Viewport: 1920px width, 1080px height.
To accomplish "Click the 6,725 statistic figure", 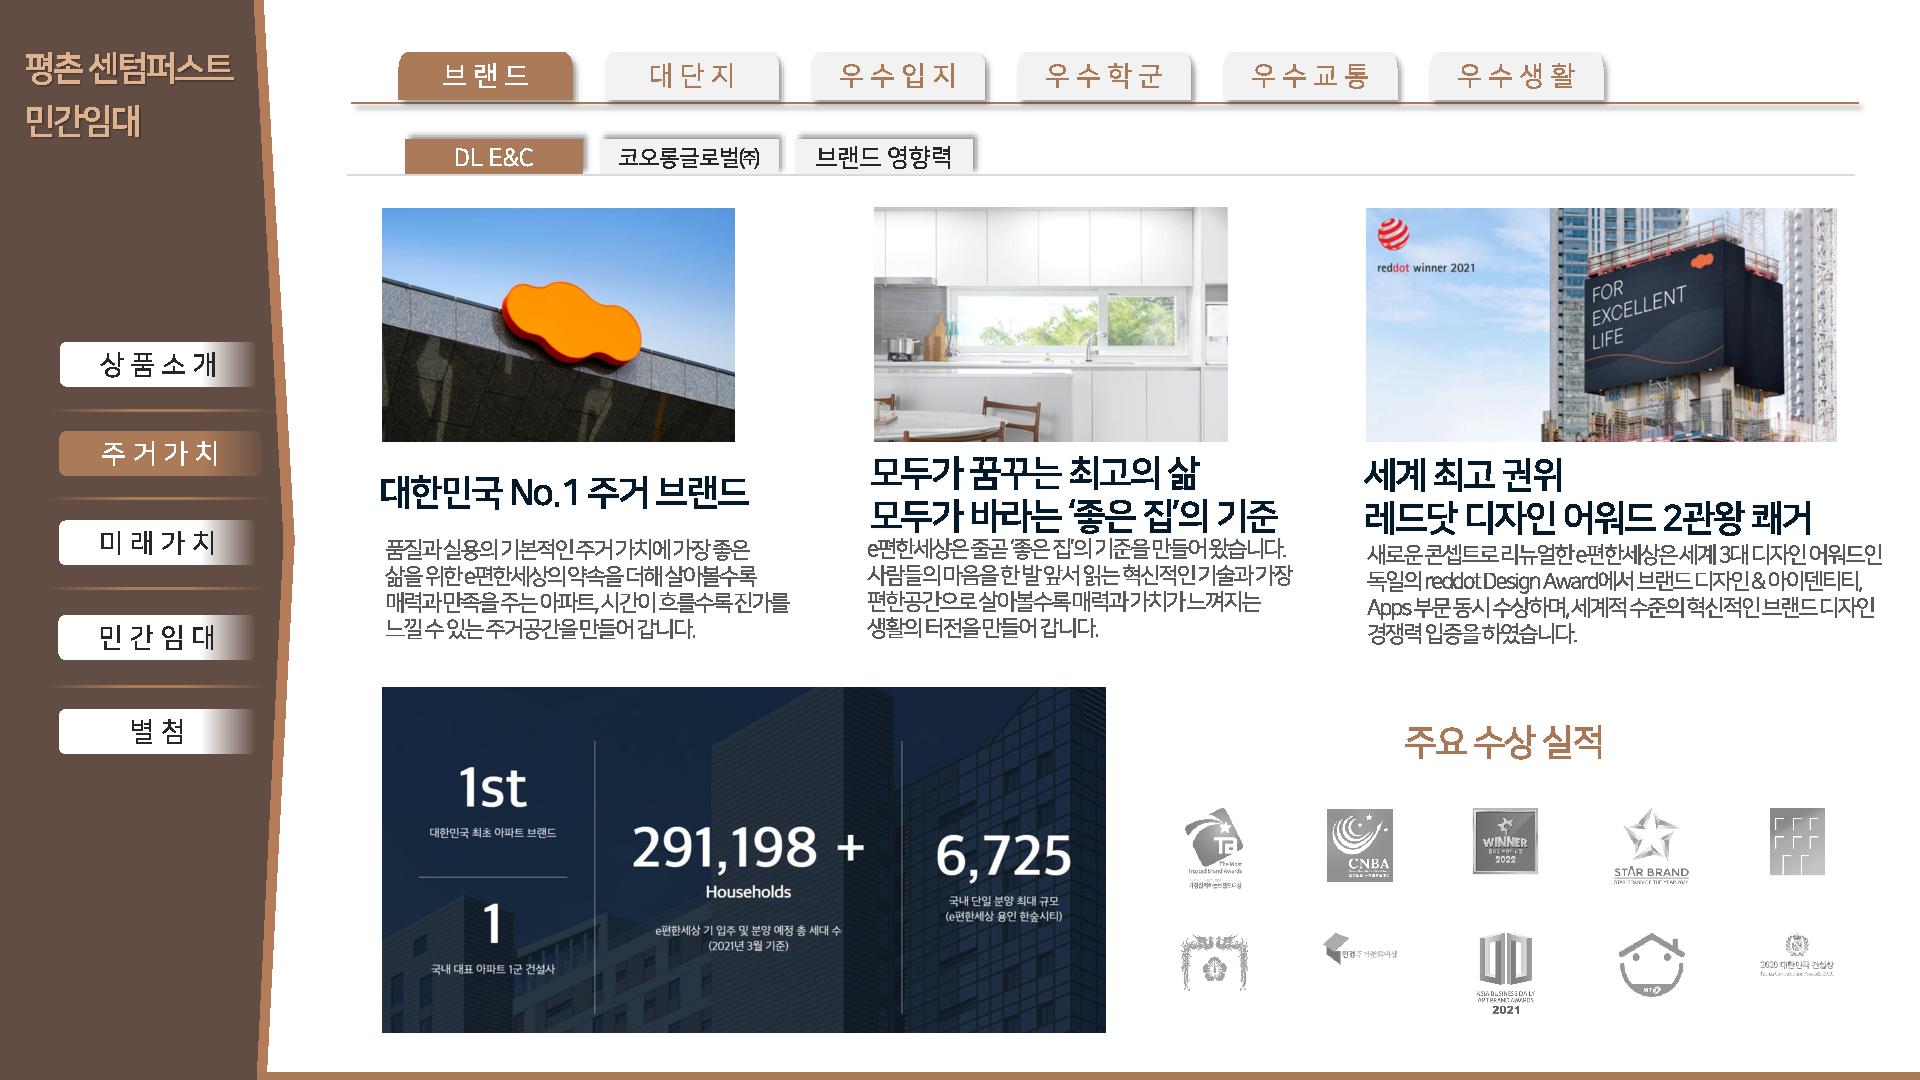I will [x=1003, y=856].
